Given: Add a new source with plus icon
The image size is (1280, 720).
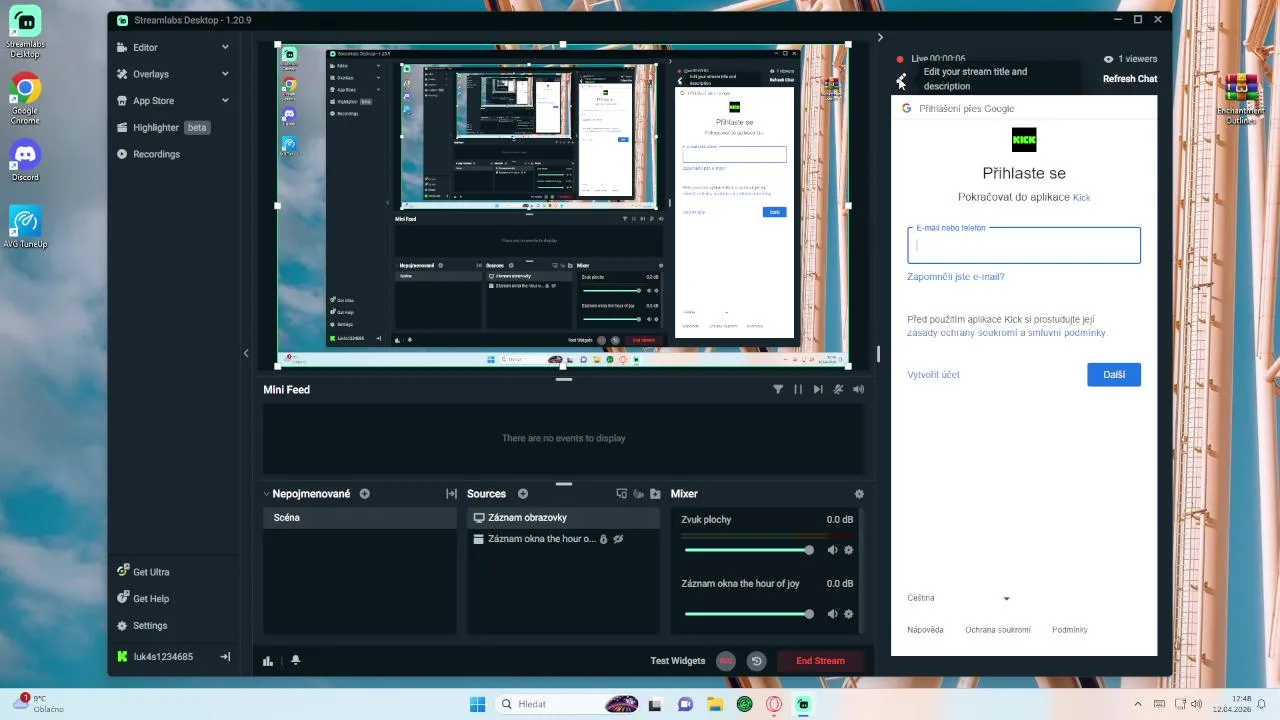Looking at the screenshot, I should coord(523,494).
